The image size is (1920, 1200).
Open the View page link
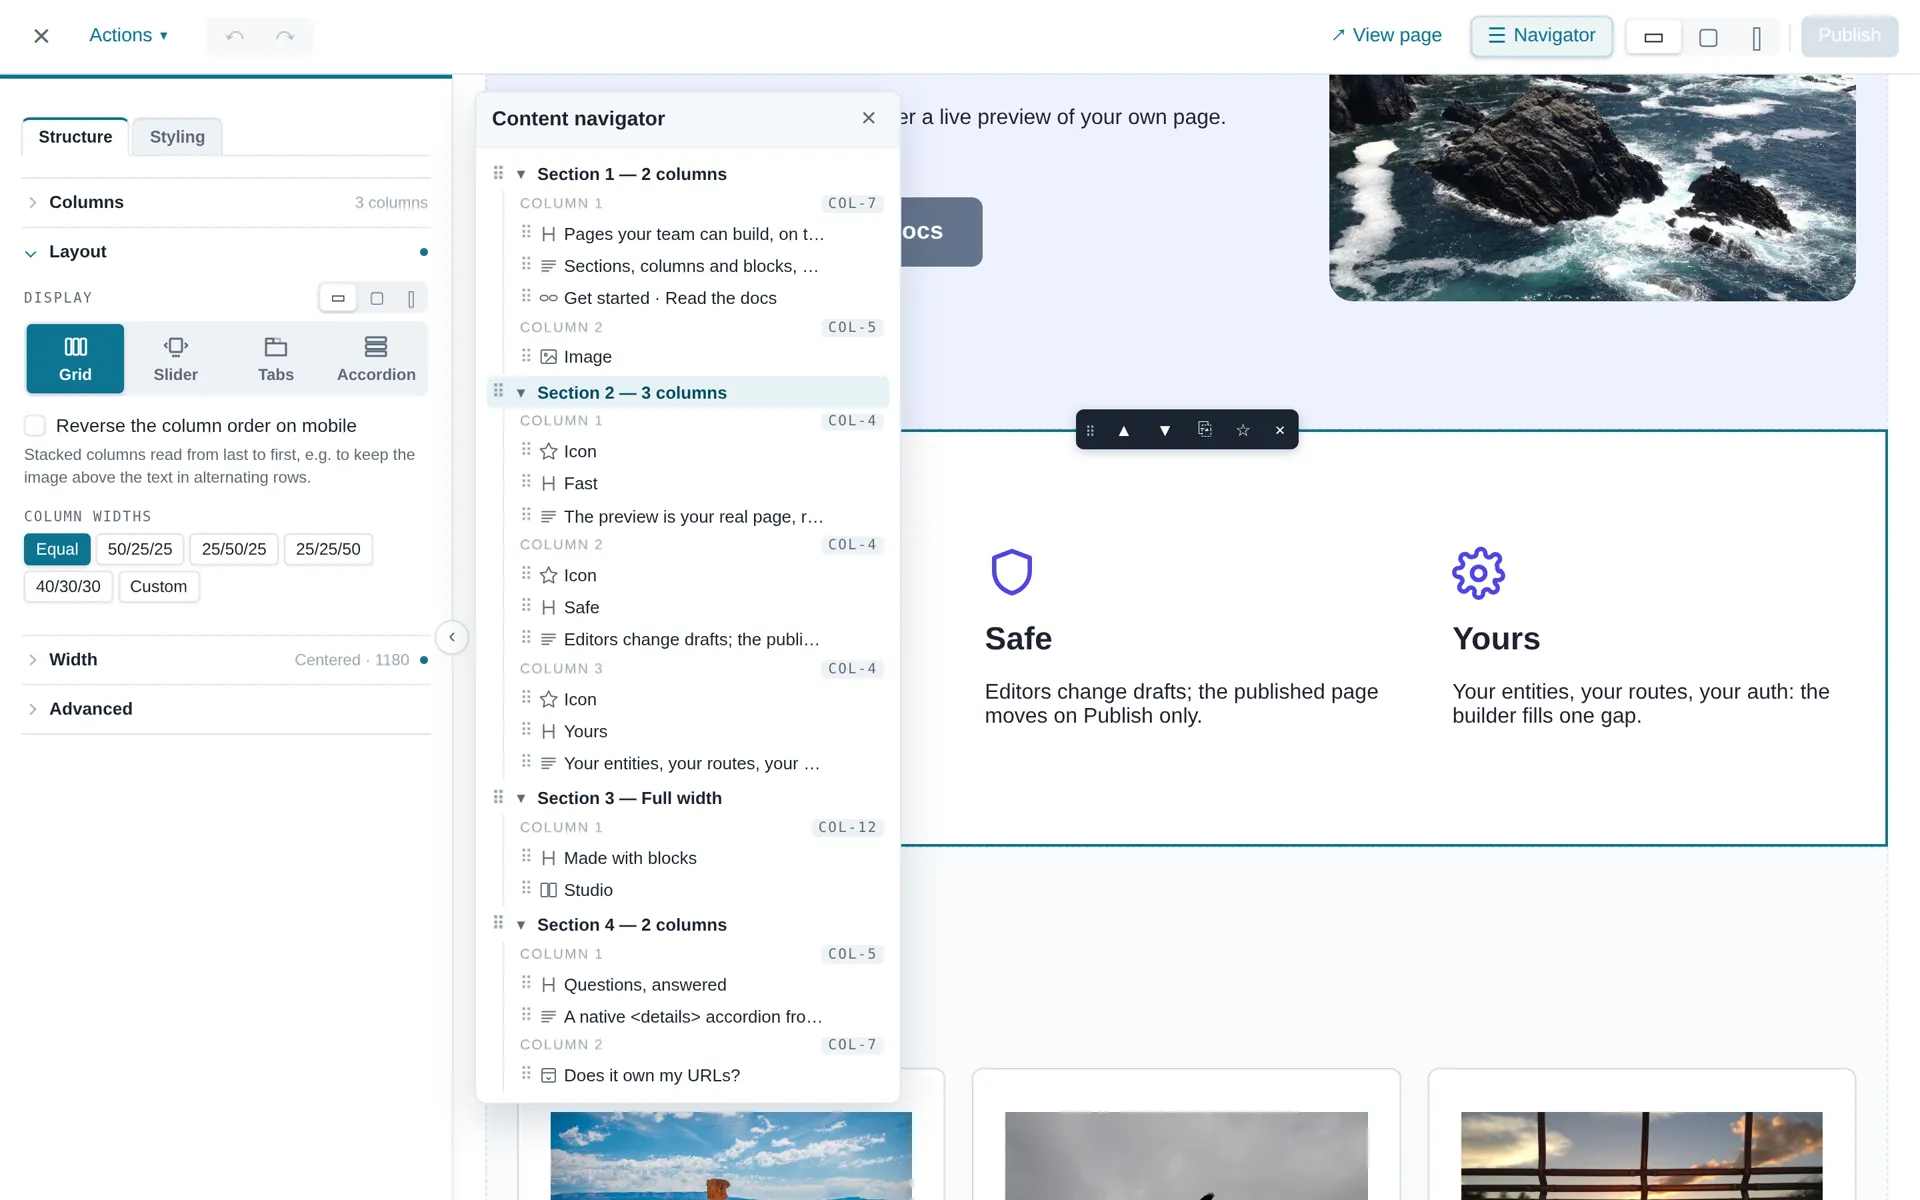[x=1387, y=36]
